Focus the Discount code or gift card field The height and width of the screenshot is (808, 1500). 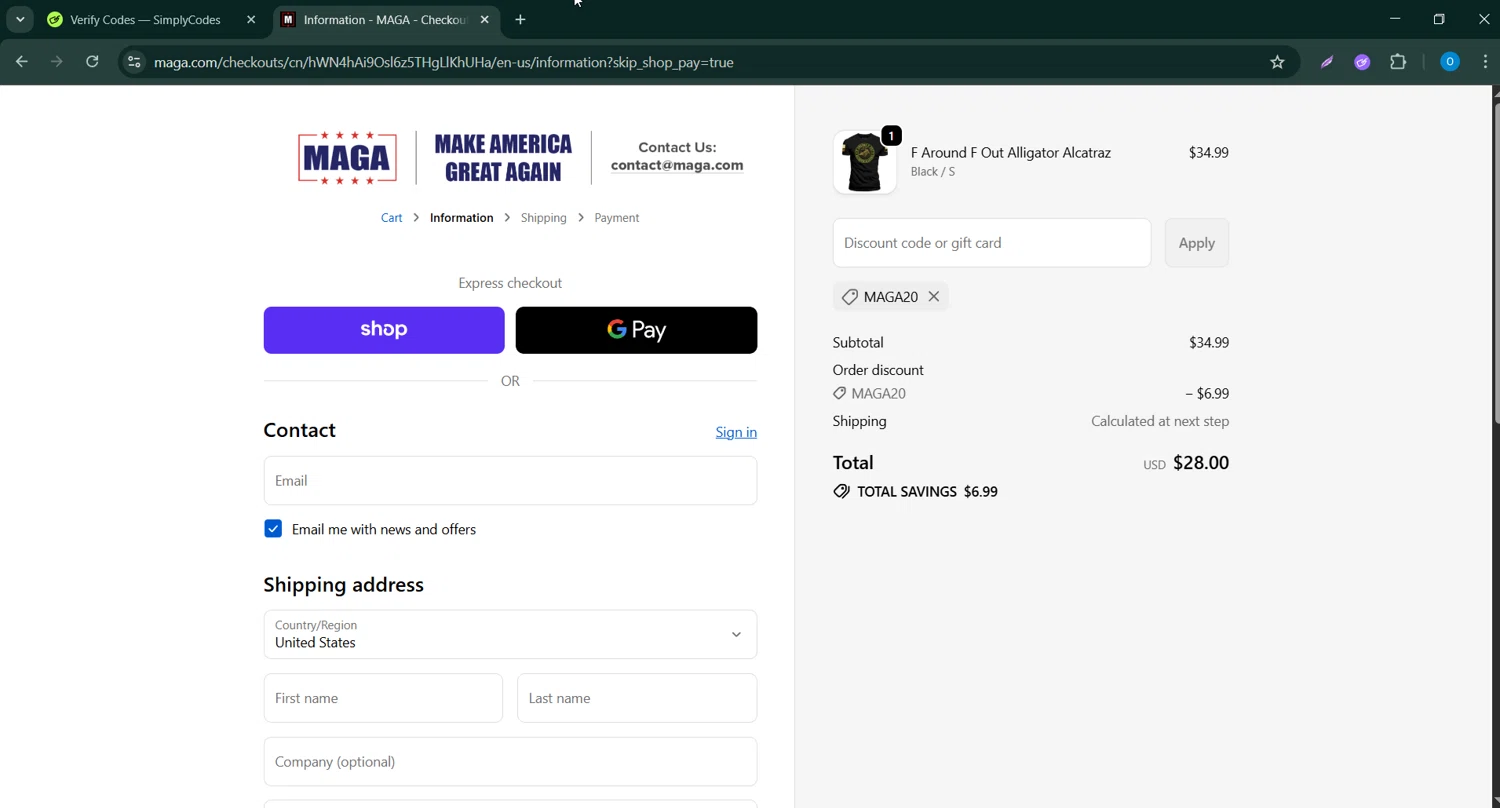[992, 243]
